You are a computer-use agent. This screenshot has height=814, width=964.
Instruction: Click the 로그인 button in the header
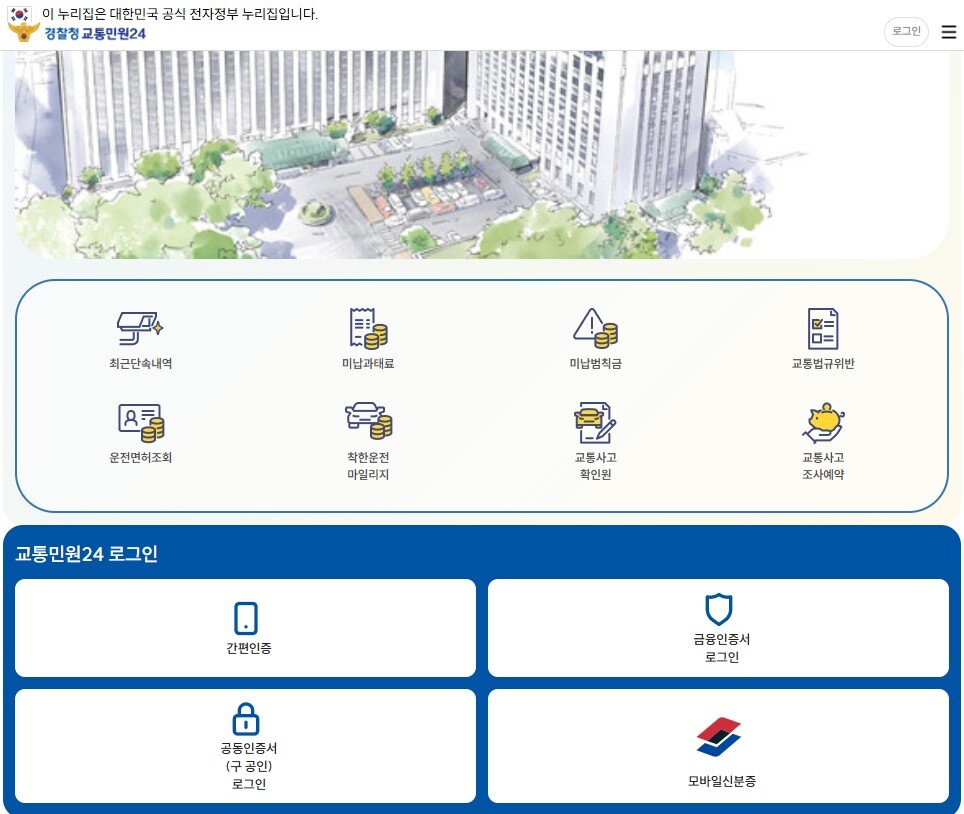(906, 32)
